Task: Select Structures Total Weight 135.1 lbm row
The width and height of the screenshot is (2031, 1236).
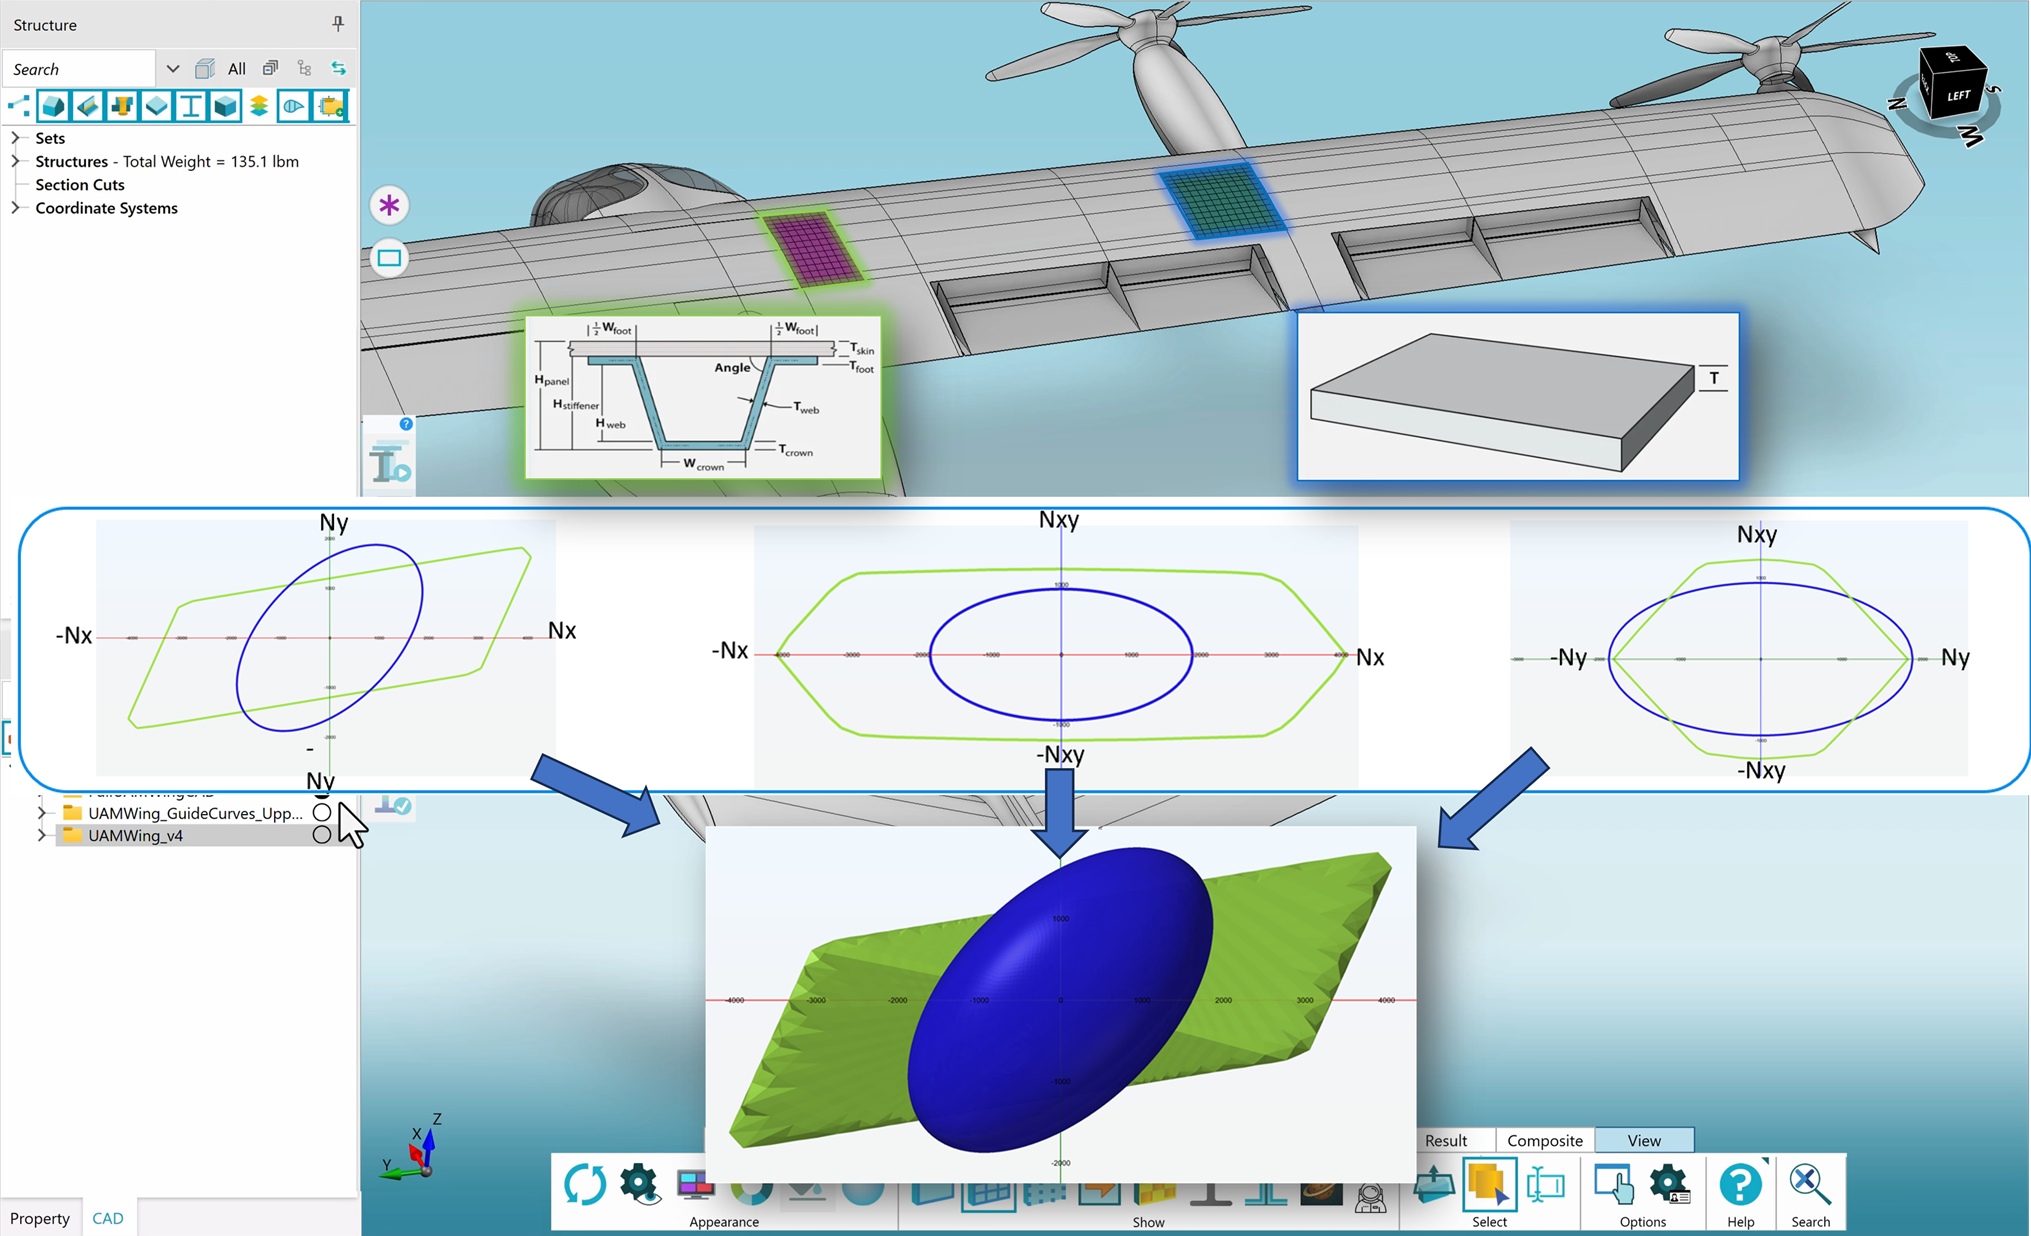Action: pos(167,161)
